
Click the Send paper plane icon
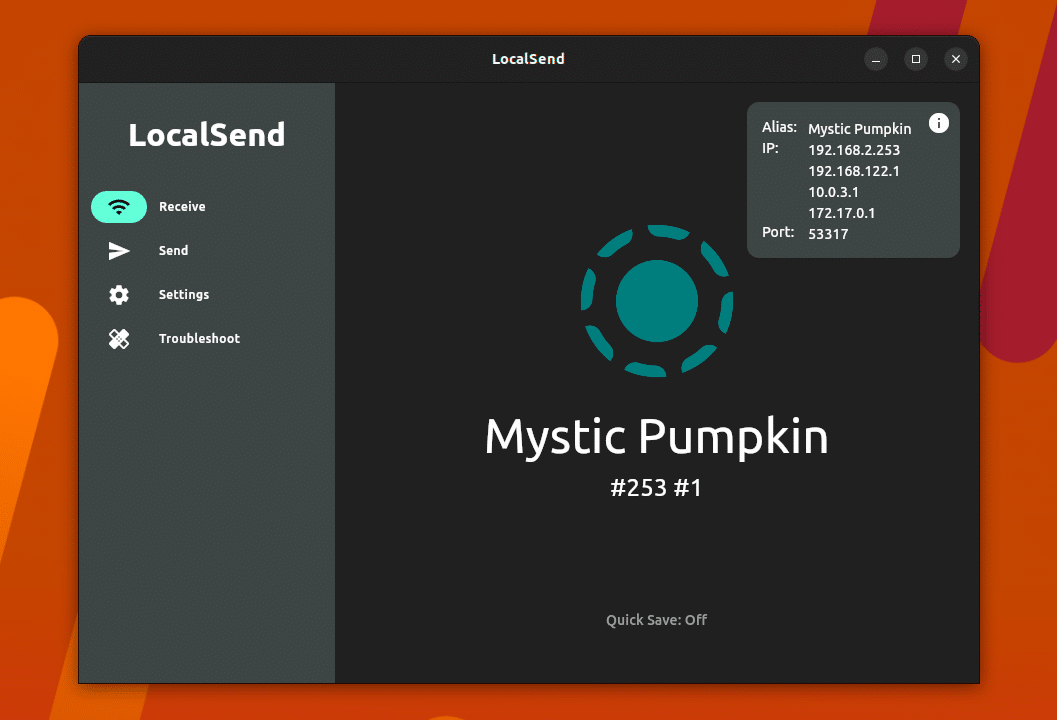[x=119, y=251]
